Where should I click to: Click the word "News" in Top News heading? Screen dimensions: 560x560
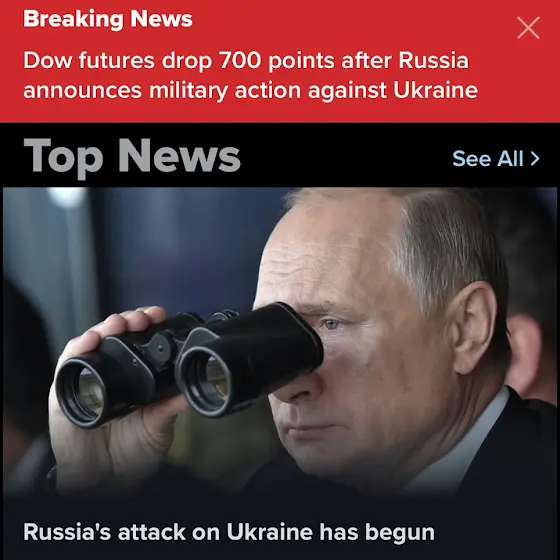[x=179, y=155]
